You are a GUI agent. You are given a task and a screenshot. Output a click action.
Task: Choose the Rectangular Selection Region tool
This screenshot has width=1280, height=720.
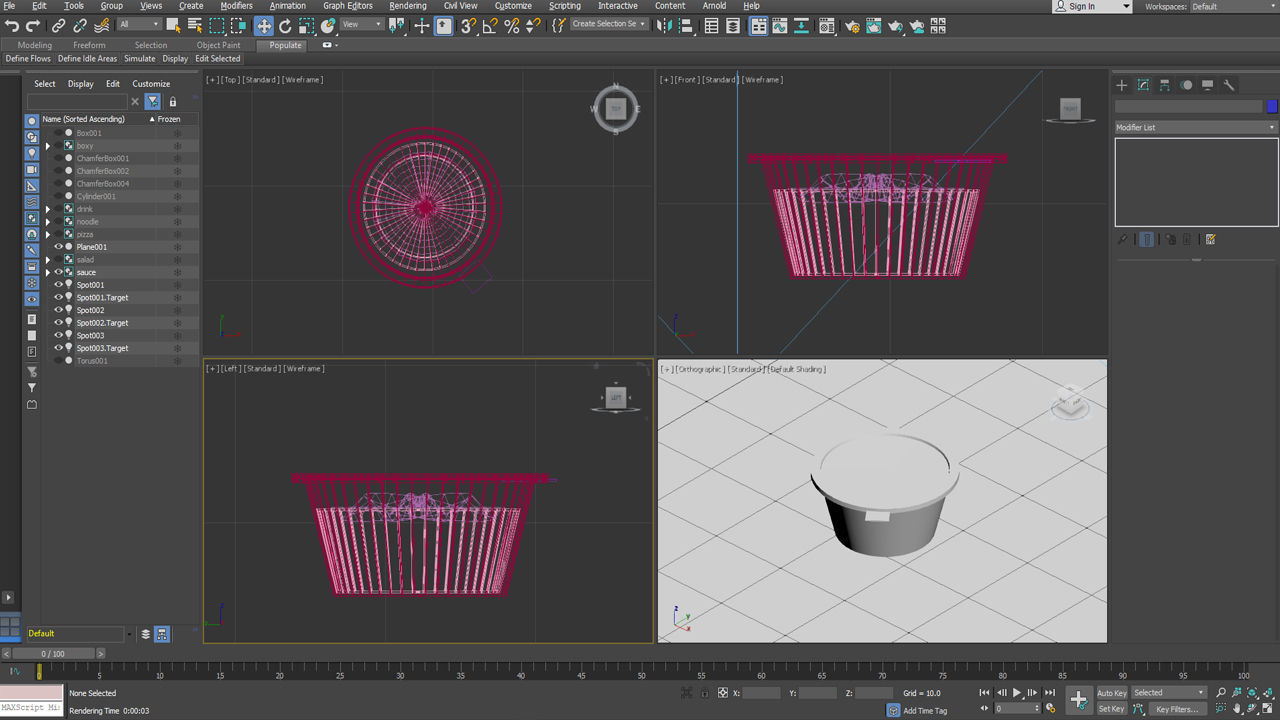tap(217, 25)
